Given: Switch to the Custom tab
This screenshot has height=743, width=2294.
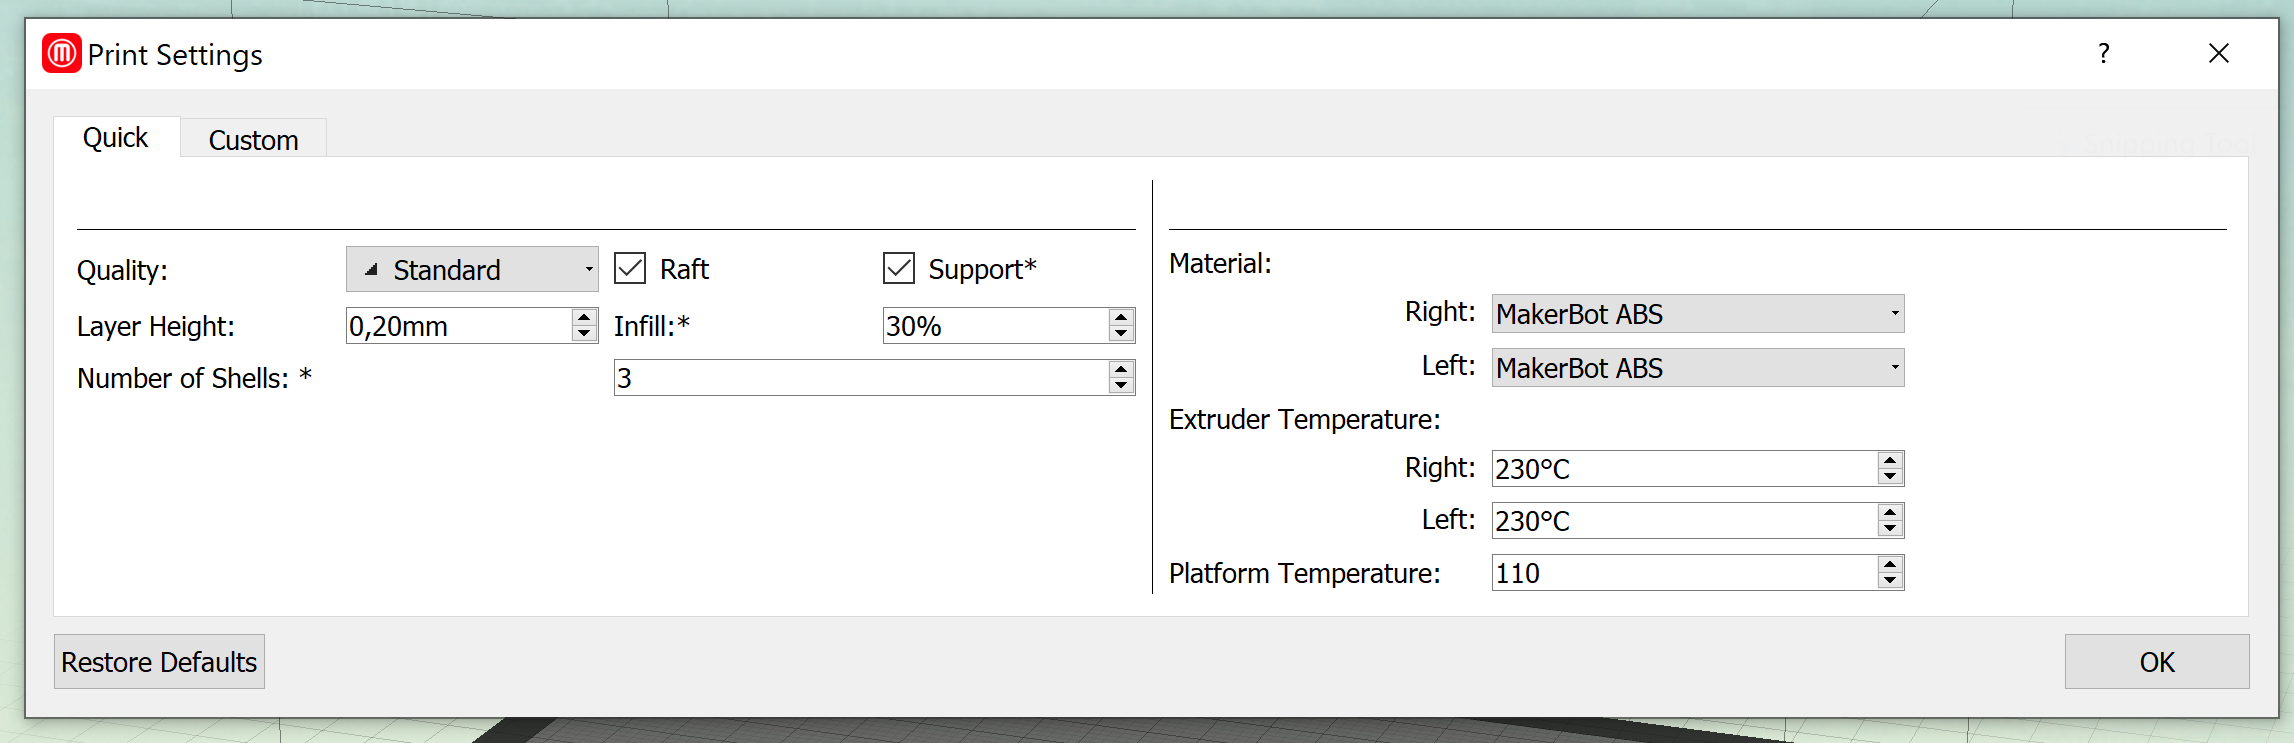Looking at the screenshot, I should pyautogui.click(x=254, y=139).
